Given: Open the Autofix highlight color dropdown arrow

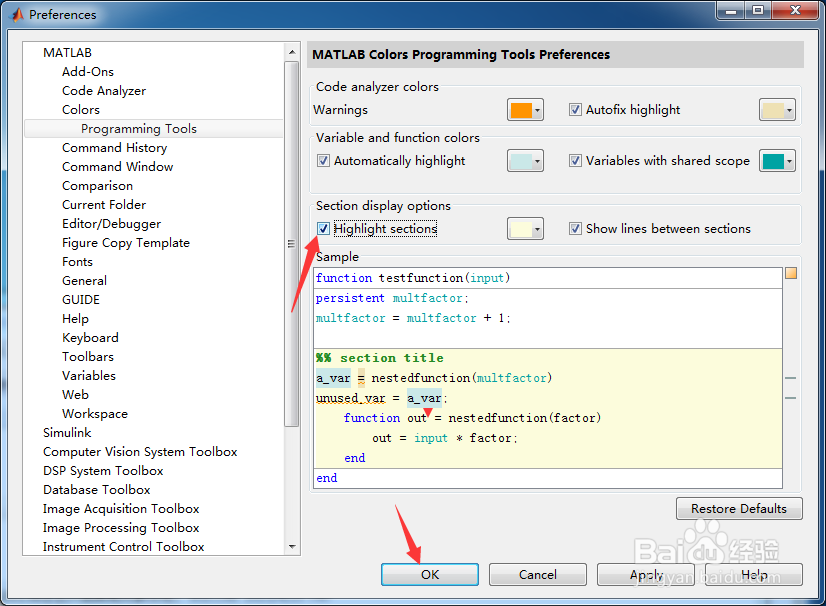Looking at the screenshot, I should coord(789,110).
